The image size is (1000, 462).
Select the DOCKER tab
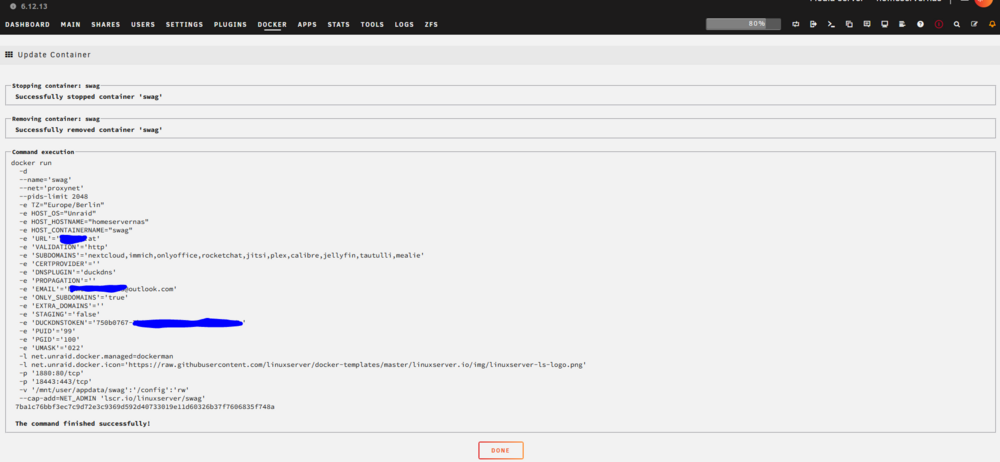[272, 25]
